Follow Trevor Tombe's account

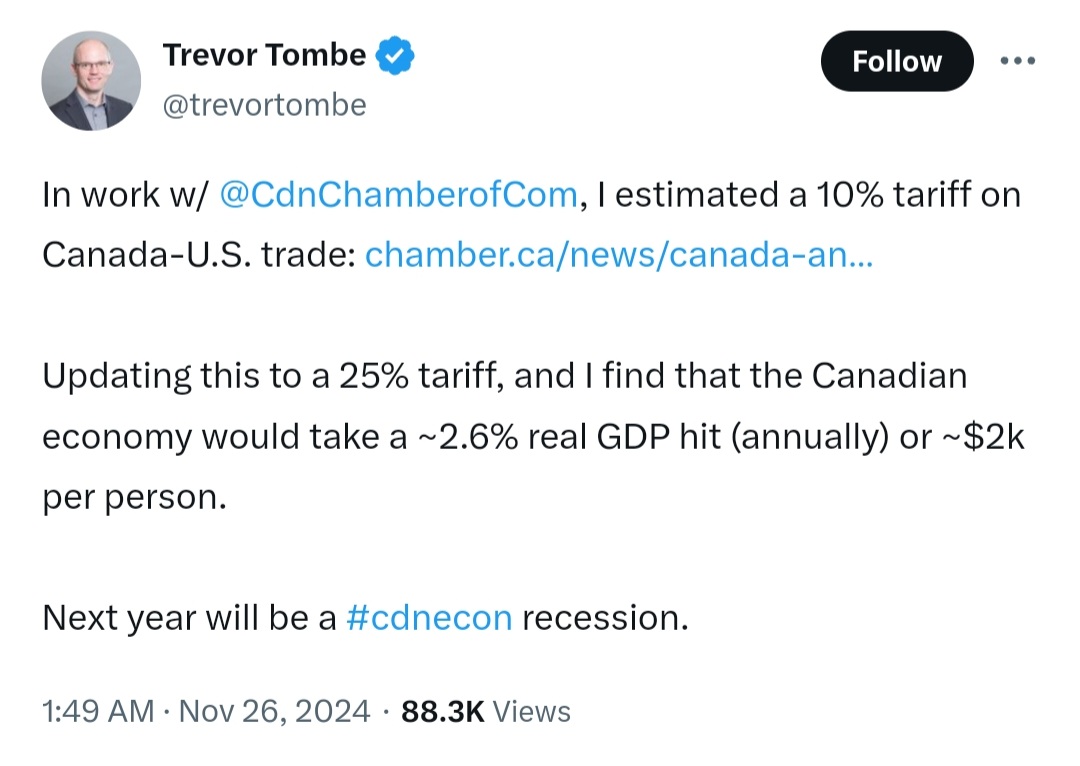(897, 61)
